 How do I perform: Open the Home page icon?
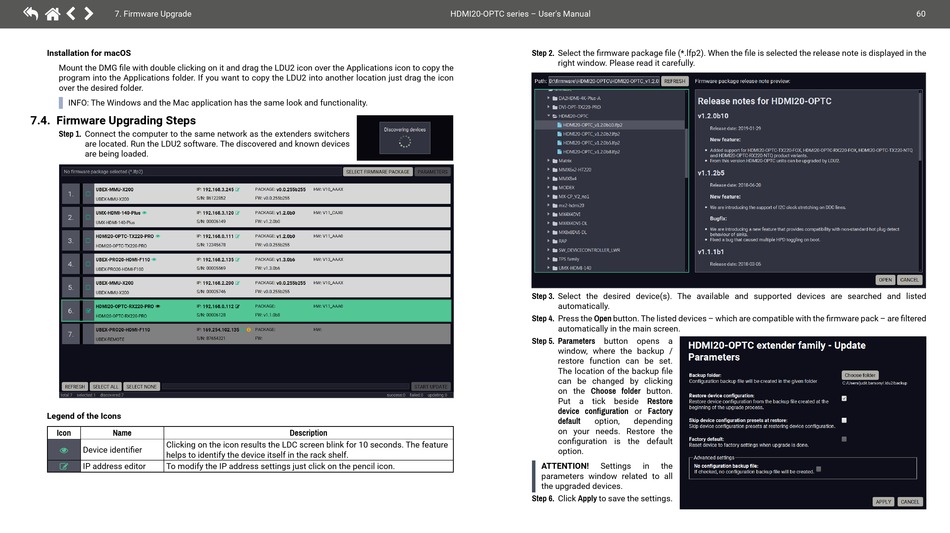[x=52, y=13]
